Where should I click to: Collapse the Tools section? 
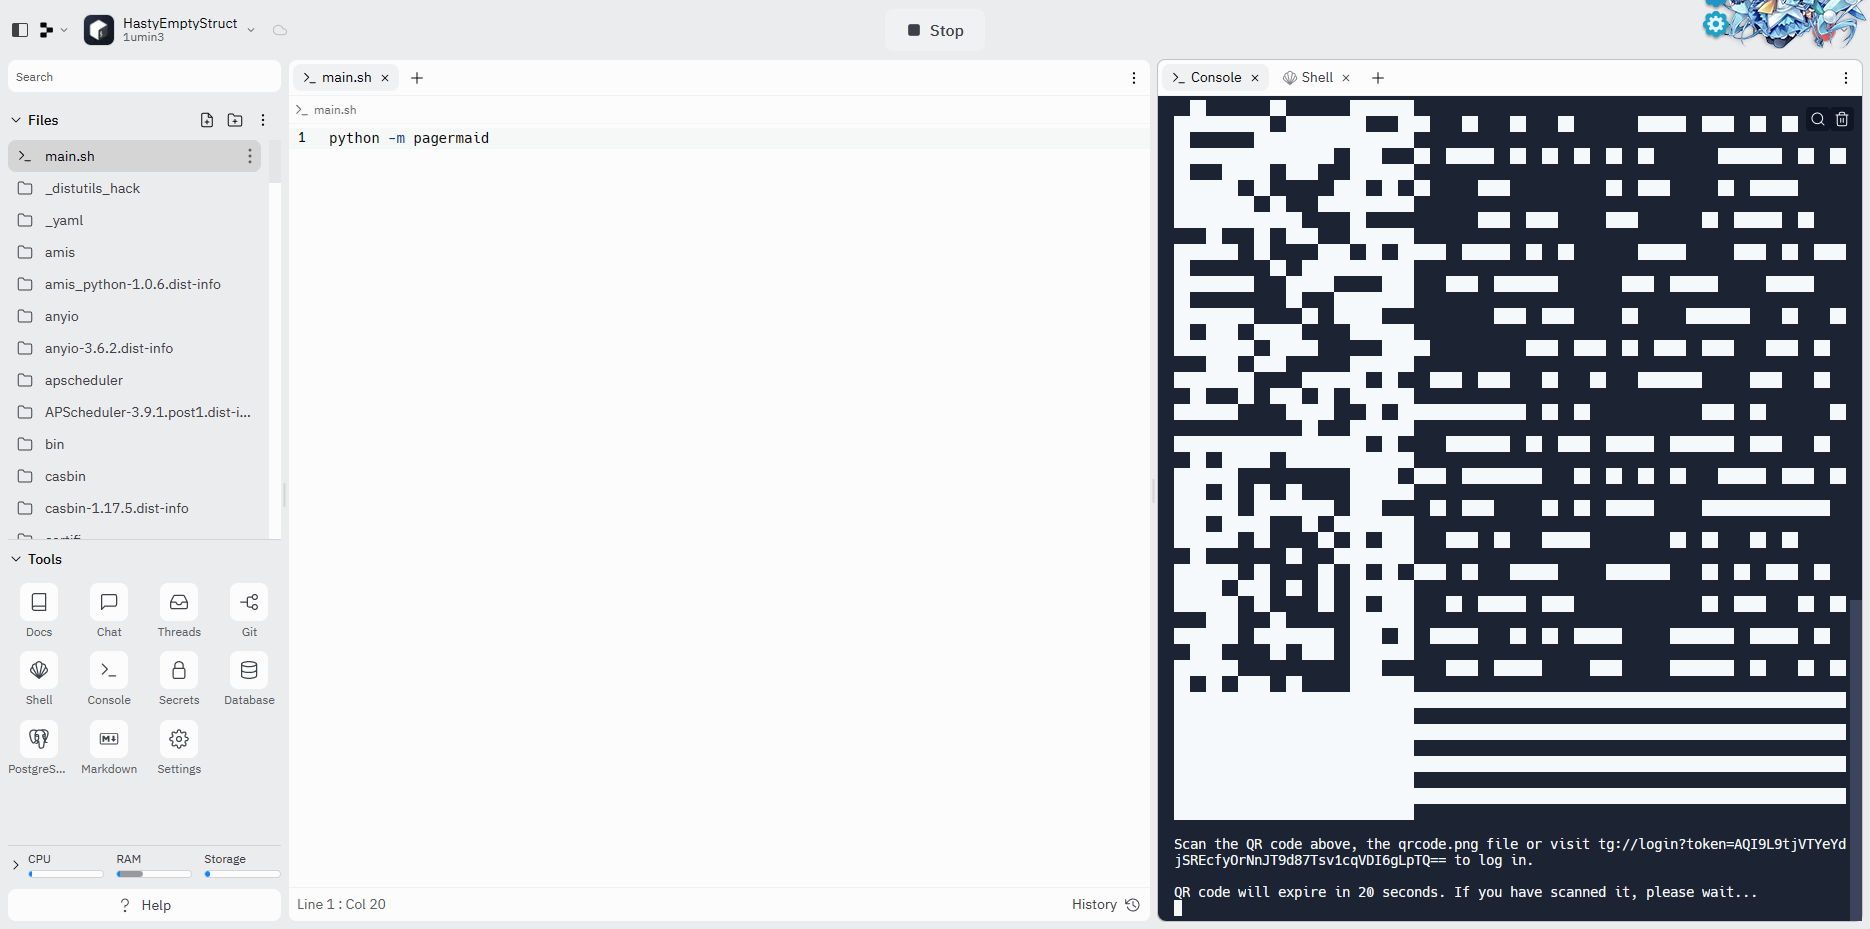(x=16, y=559)
